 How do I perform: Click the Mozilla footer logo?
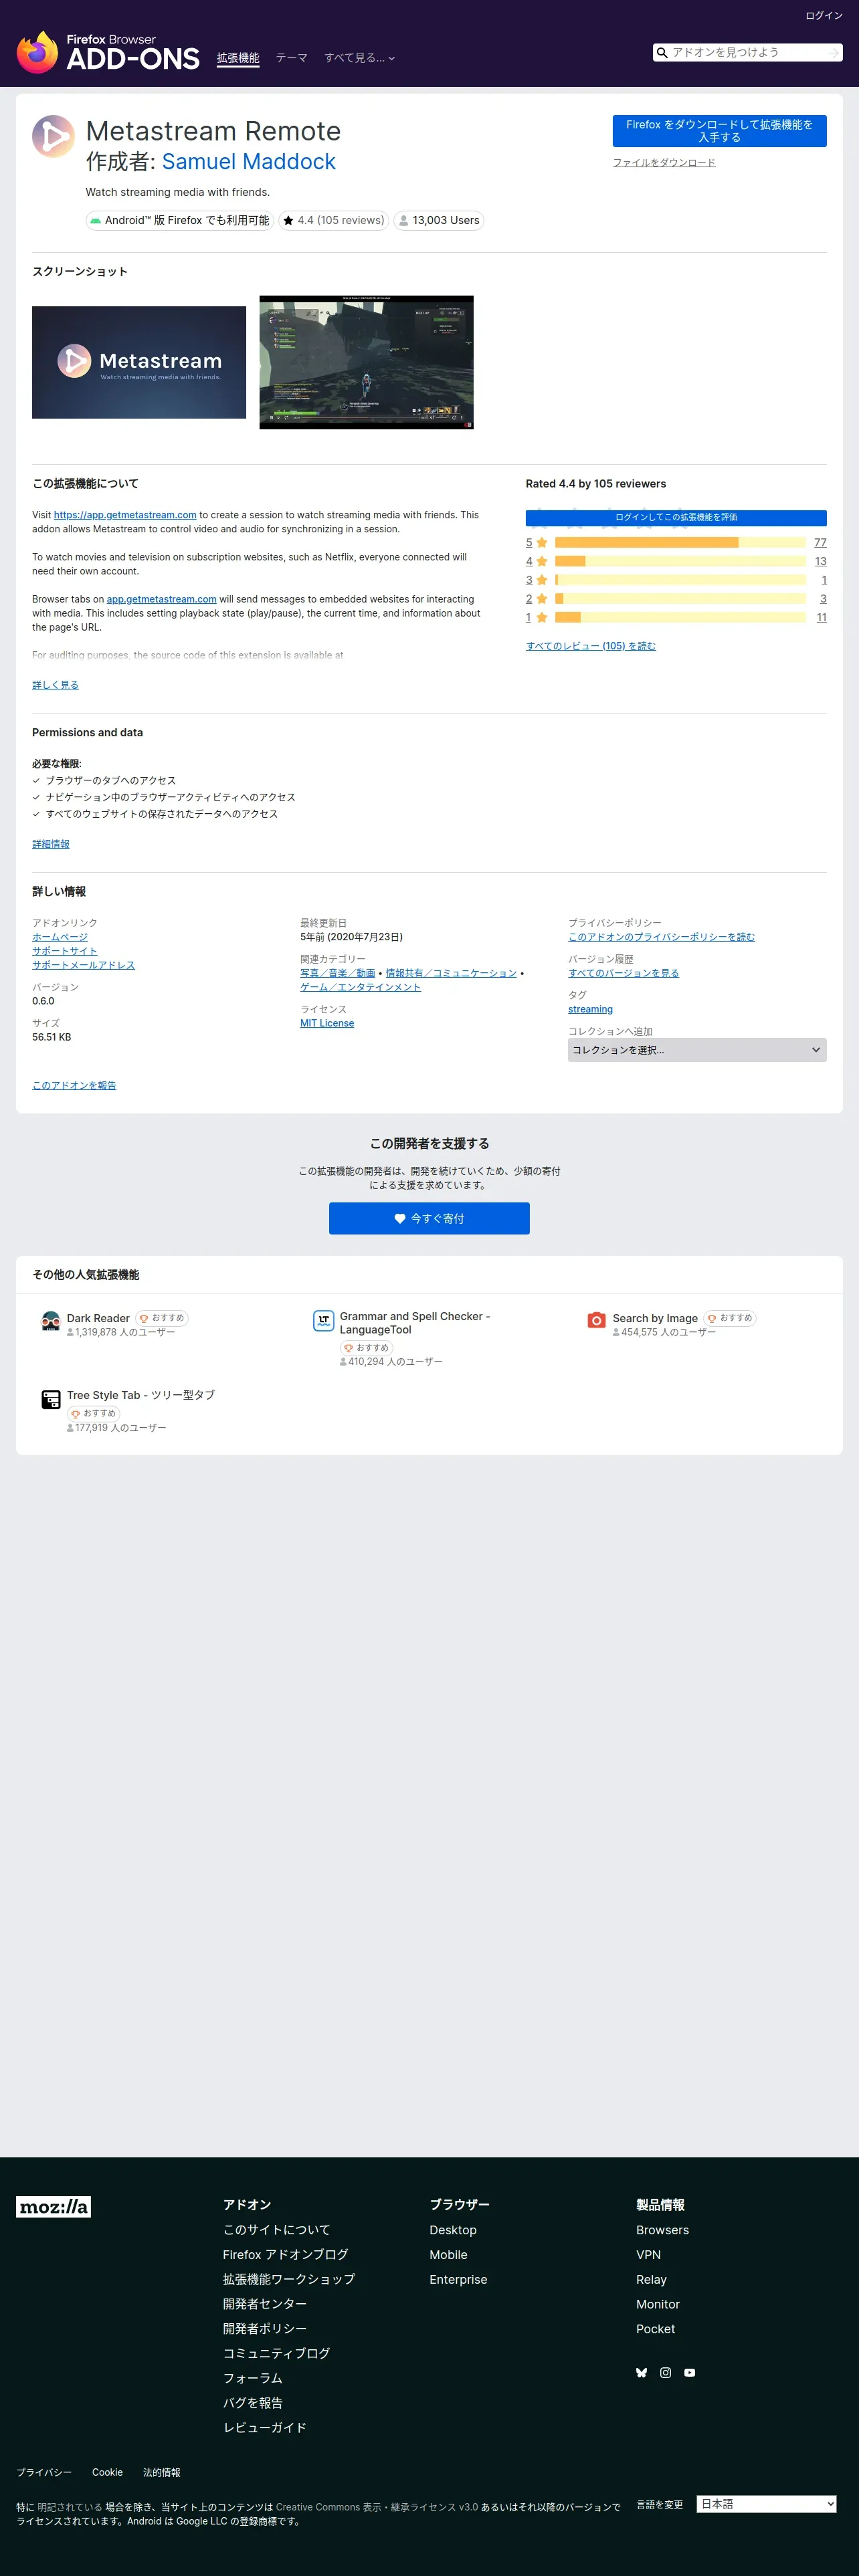[x=53, y=2207]
